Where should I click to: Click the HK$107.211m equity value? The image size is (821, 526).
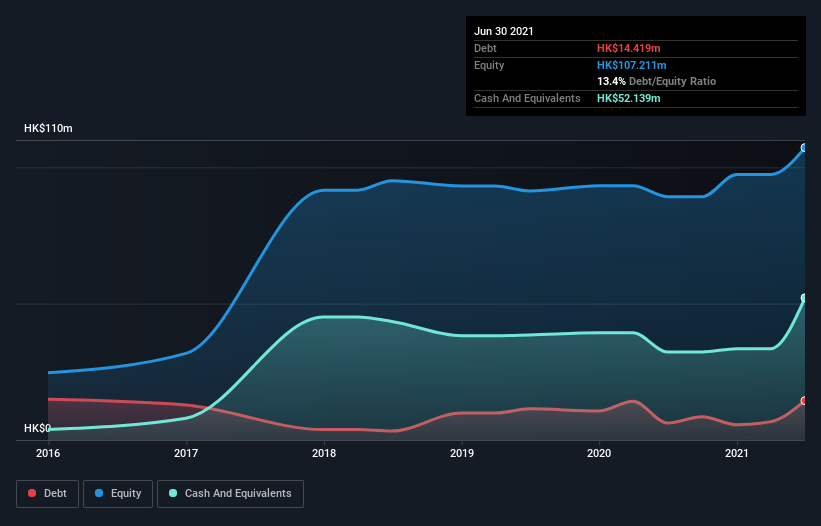coord(631,65)
